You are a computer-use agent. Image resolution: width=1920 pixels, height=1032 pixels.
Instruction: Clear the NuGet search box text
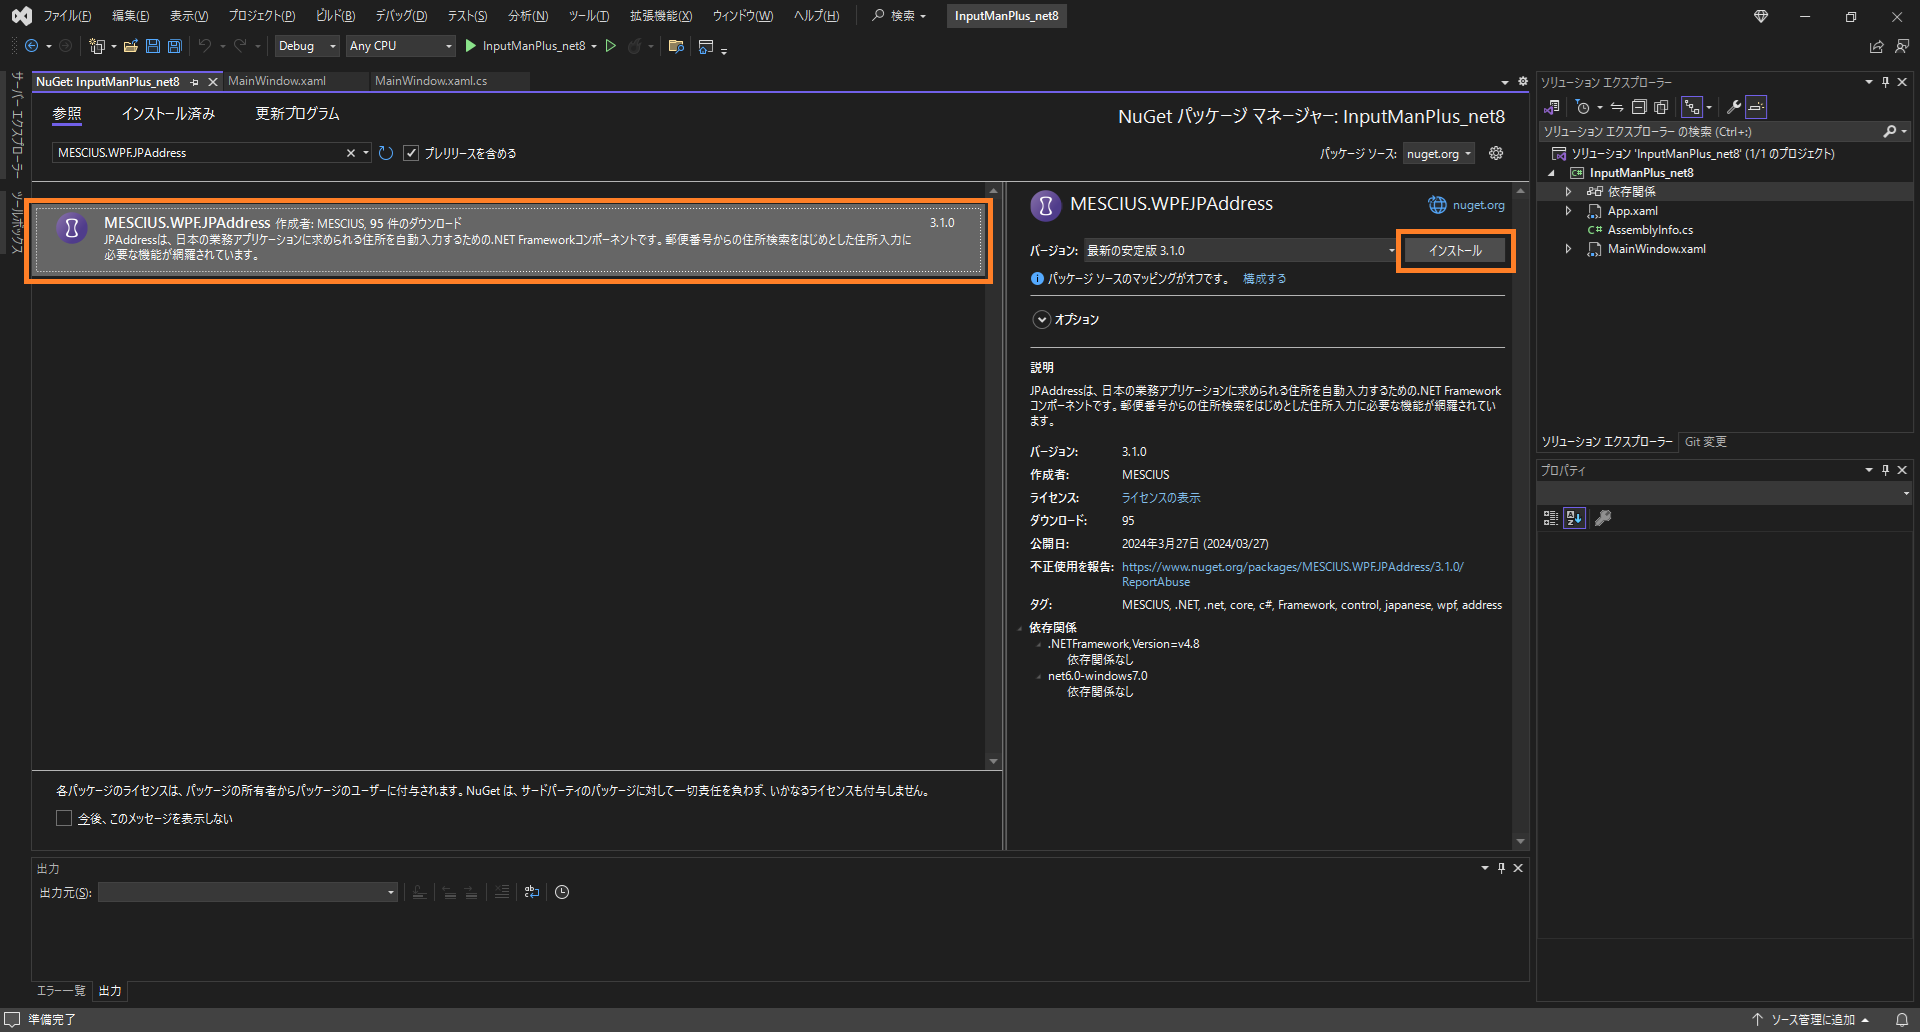click(x=351, y=153)
